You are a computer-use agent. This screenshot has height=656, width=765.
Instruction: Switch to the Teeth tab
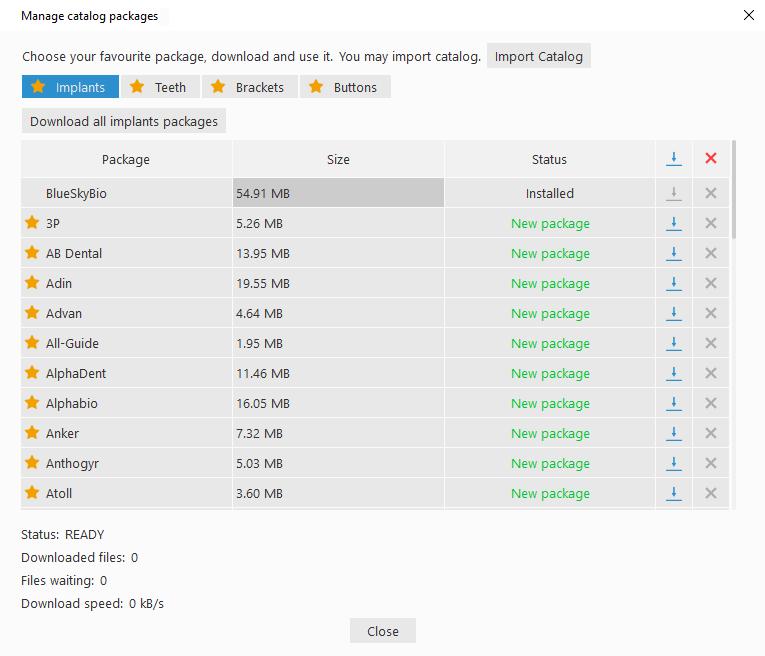pyautogui.click(x=161, y=87)
